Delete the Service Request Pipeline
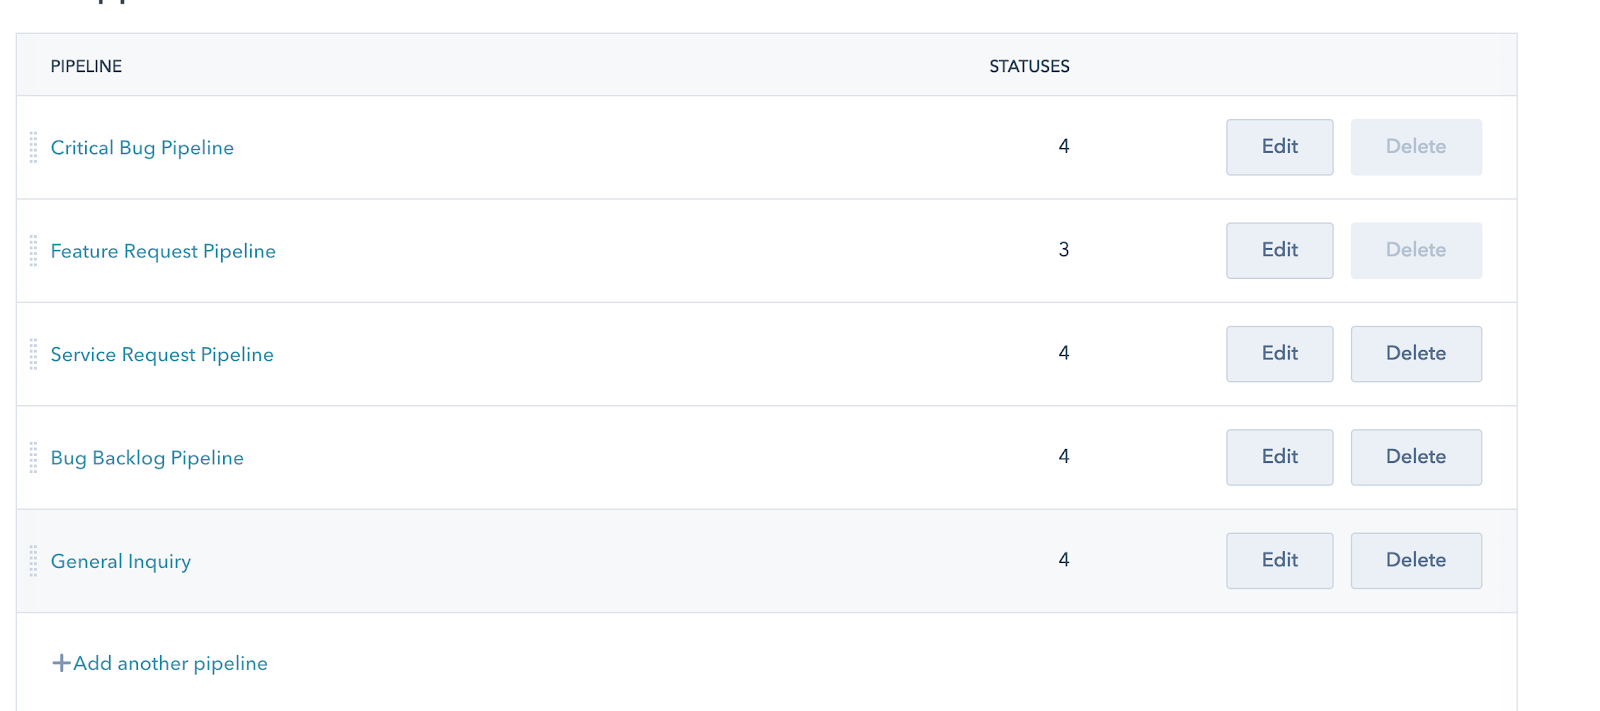 coord(1416,354)
